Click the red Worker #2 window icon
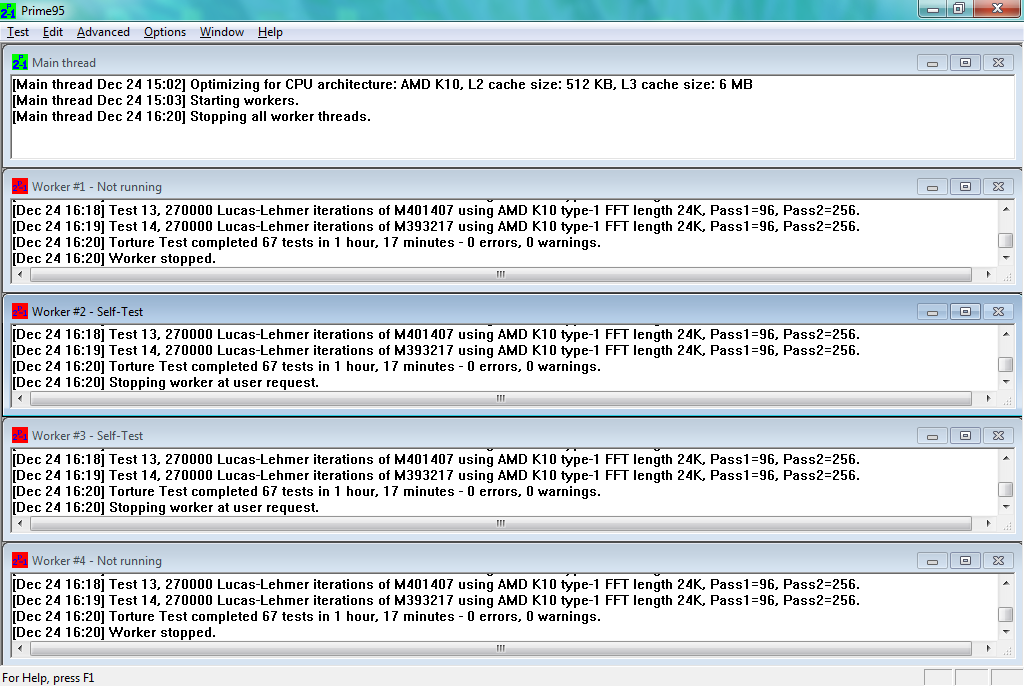Image resolution: width=1024 pixels, height=686 pixels. click(20, 312)
